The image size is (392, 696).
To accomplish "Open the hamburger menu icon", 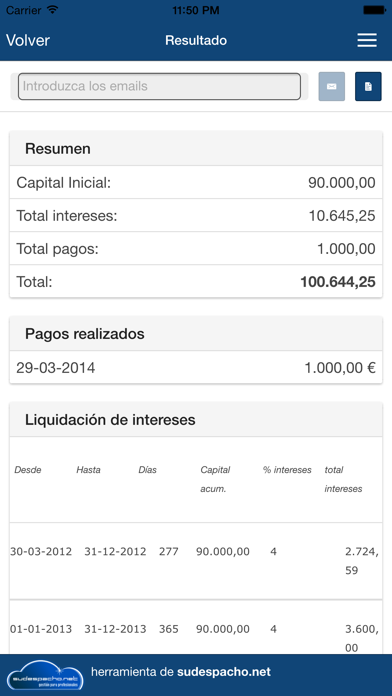I will coord(367,40).
